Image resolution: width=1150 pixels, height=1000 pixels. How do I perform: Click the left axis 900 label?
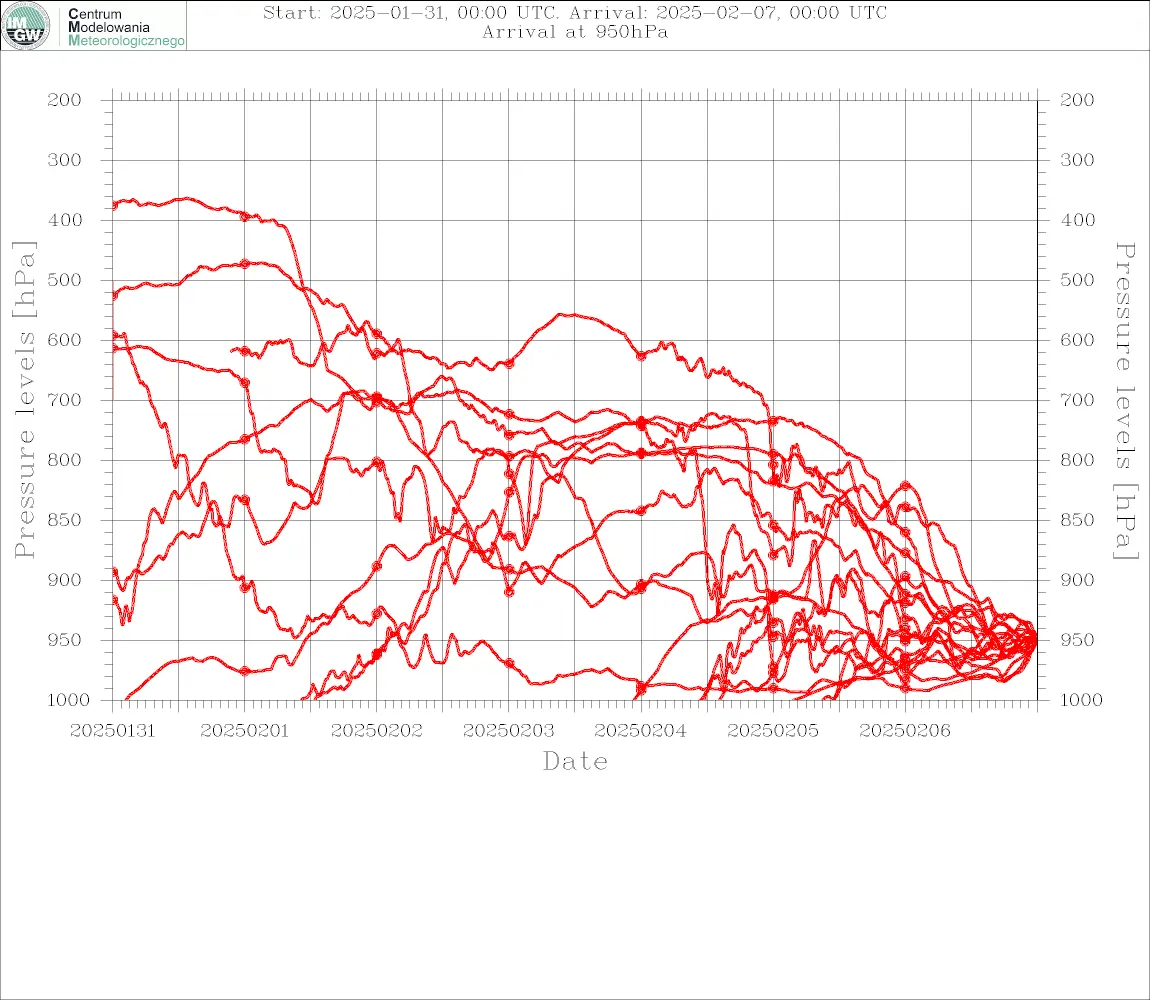pyautogui.click(x=65, y=580)
